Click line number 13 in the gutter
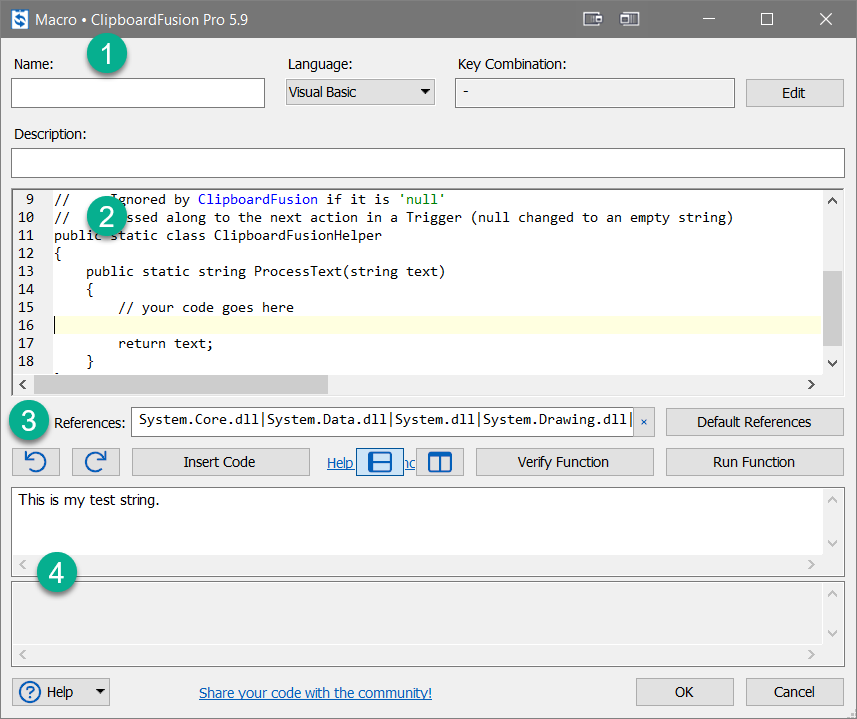Viewport: 857px width, 719px height. point(26,272)
